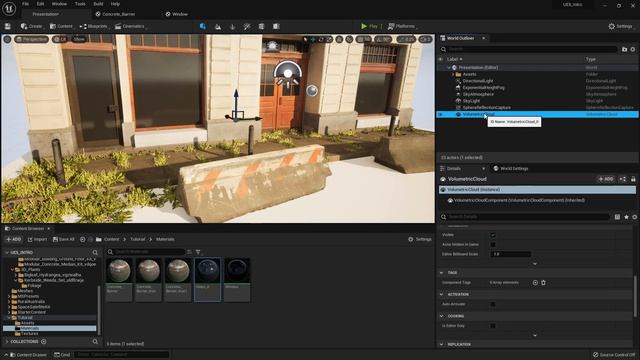Image resolution: width=640 pixels, height=360 pixels.
Task: Click the World Outliner settings gear icon
Action: click(x=633, y=49)
